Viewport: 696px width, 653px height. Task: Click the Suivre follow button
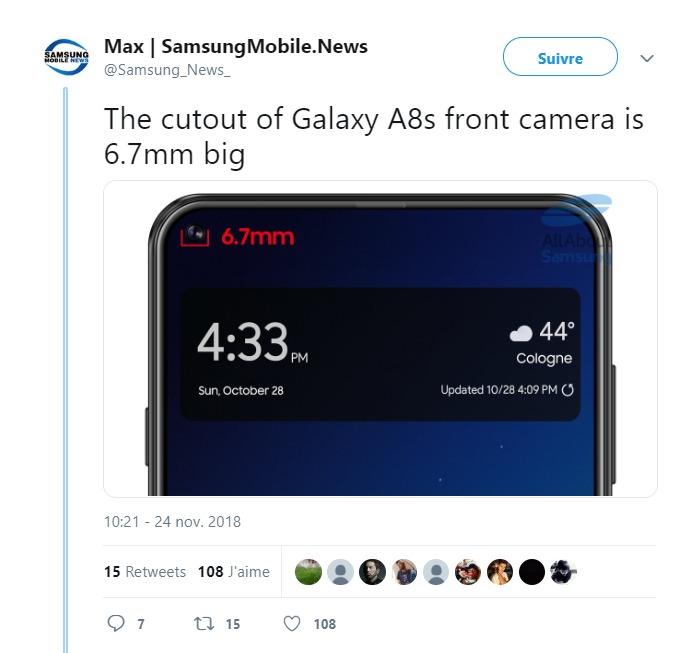point(560,56)
